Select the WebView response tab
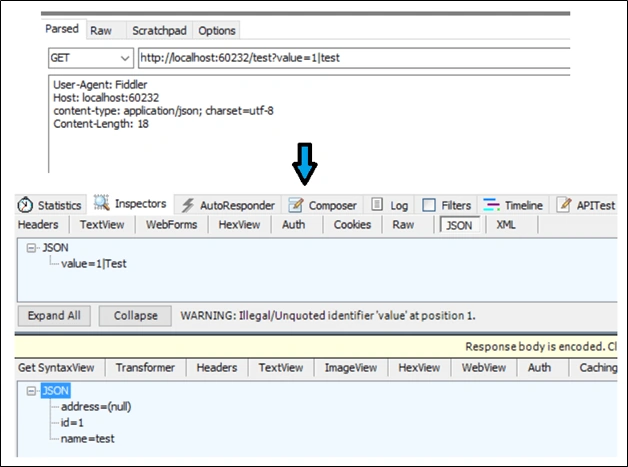628x467 pixels. pyautogui.click(x=484, y=368)
